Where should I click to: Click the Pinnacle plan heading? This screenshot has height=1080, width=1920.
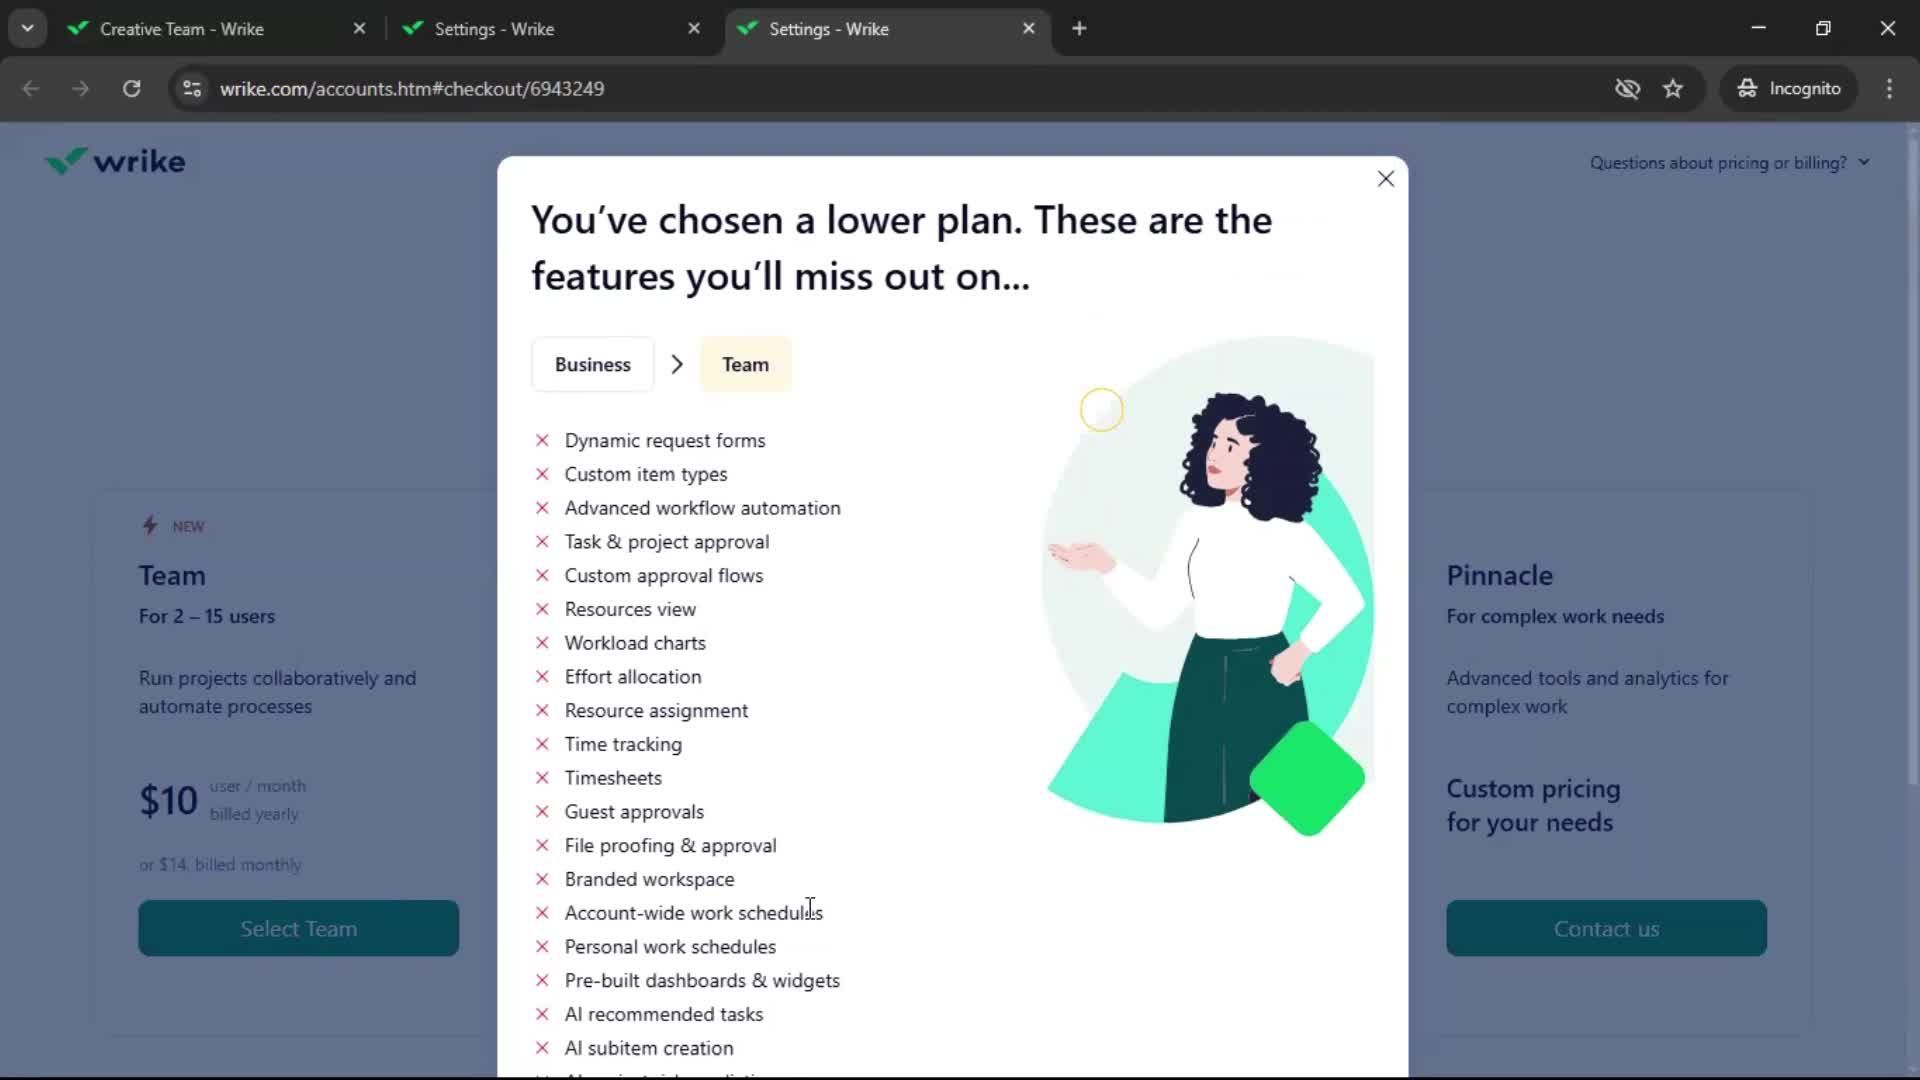1499,575
